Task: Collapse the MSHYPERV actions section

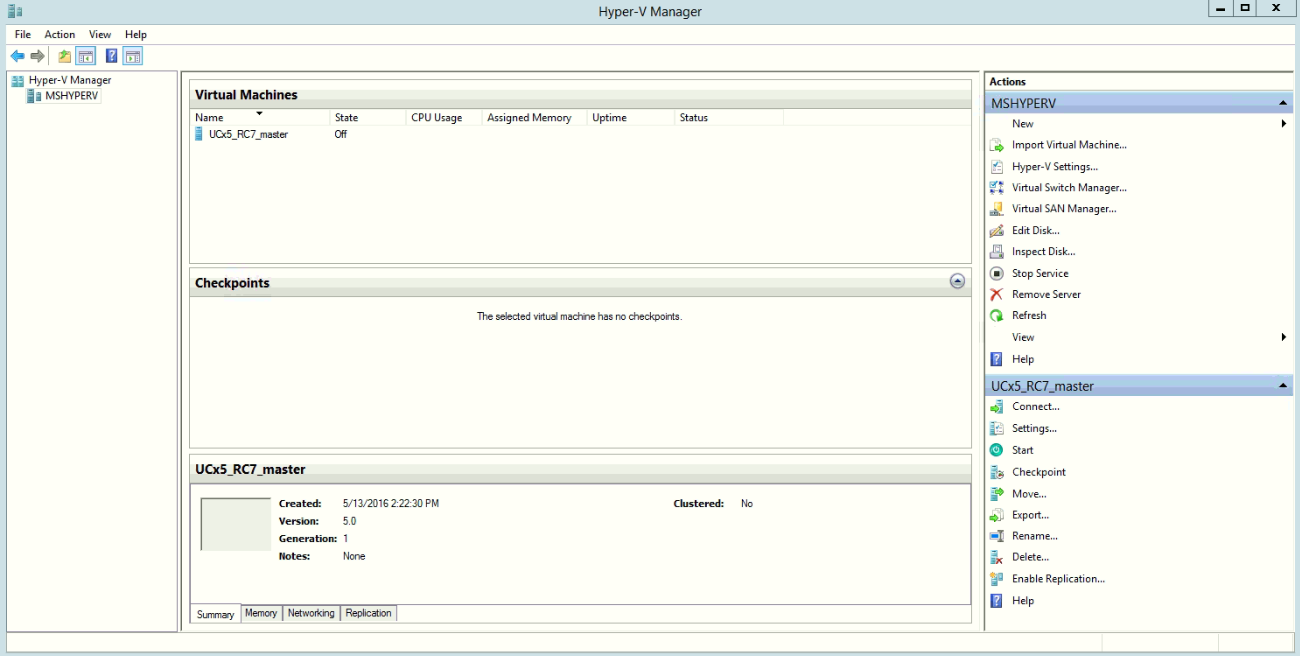Action: tap(1283, 103)
